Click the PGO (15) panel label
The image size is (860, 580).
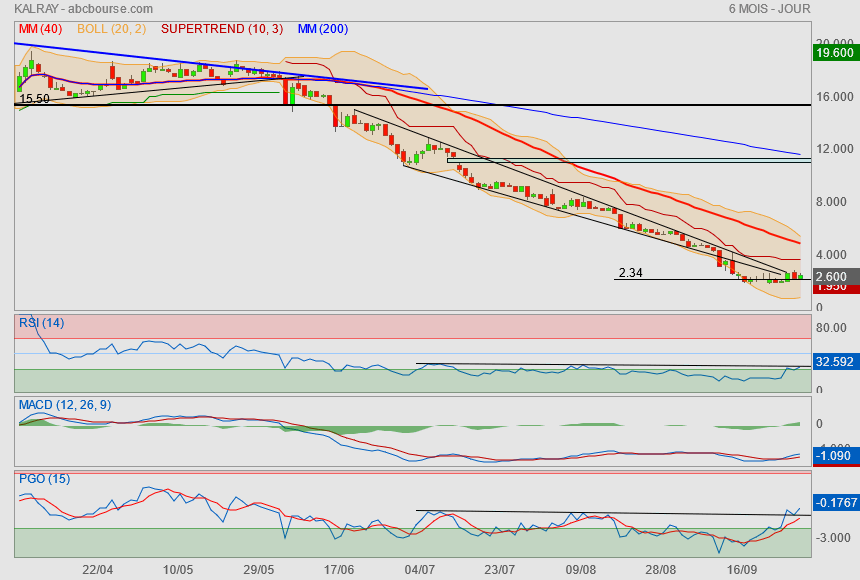[44, 479]
